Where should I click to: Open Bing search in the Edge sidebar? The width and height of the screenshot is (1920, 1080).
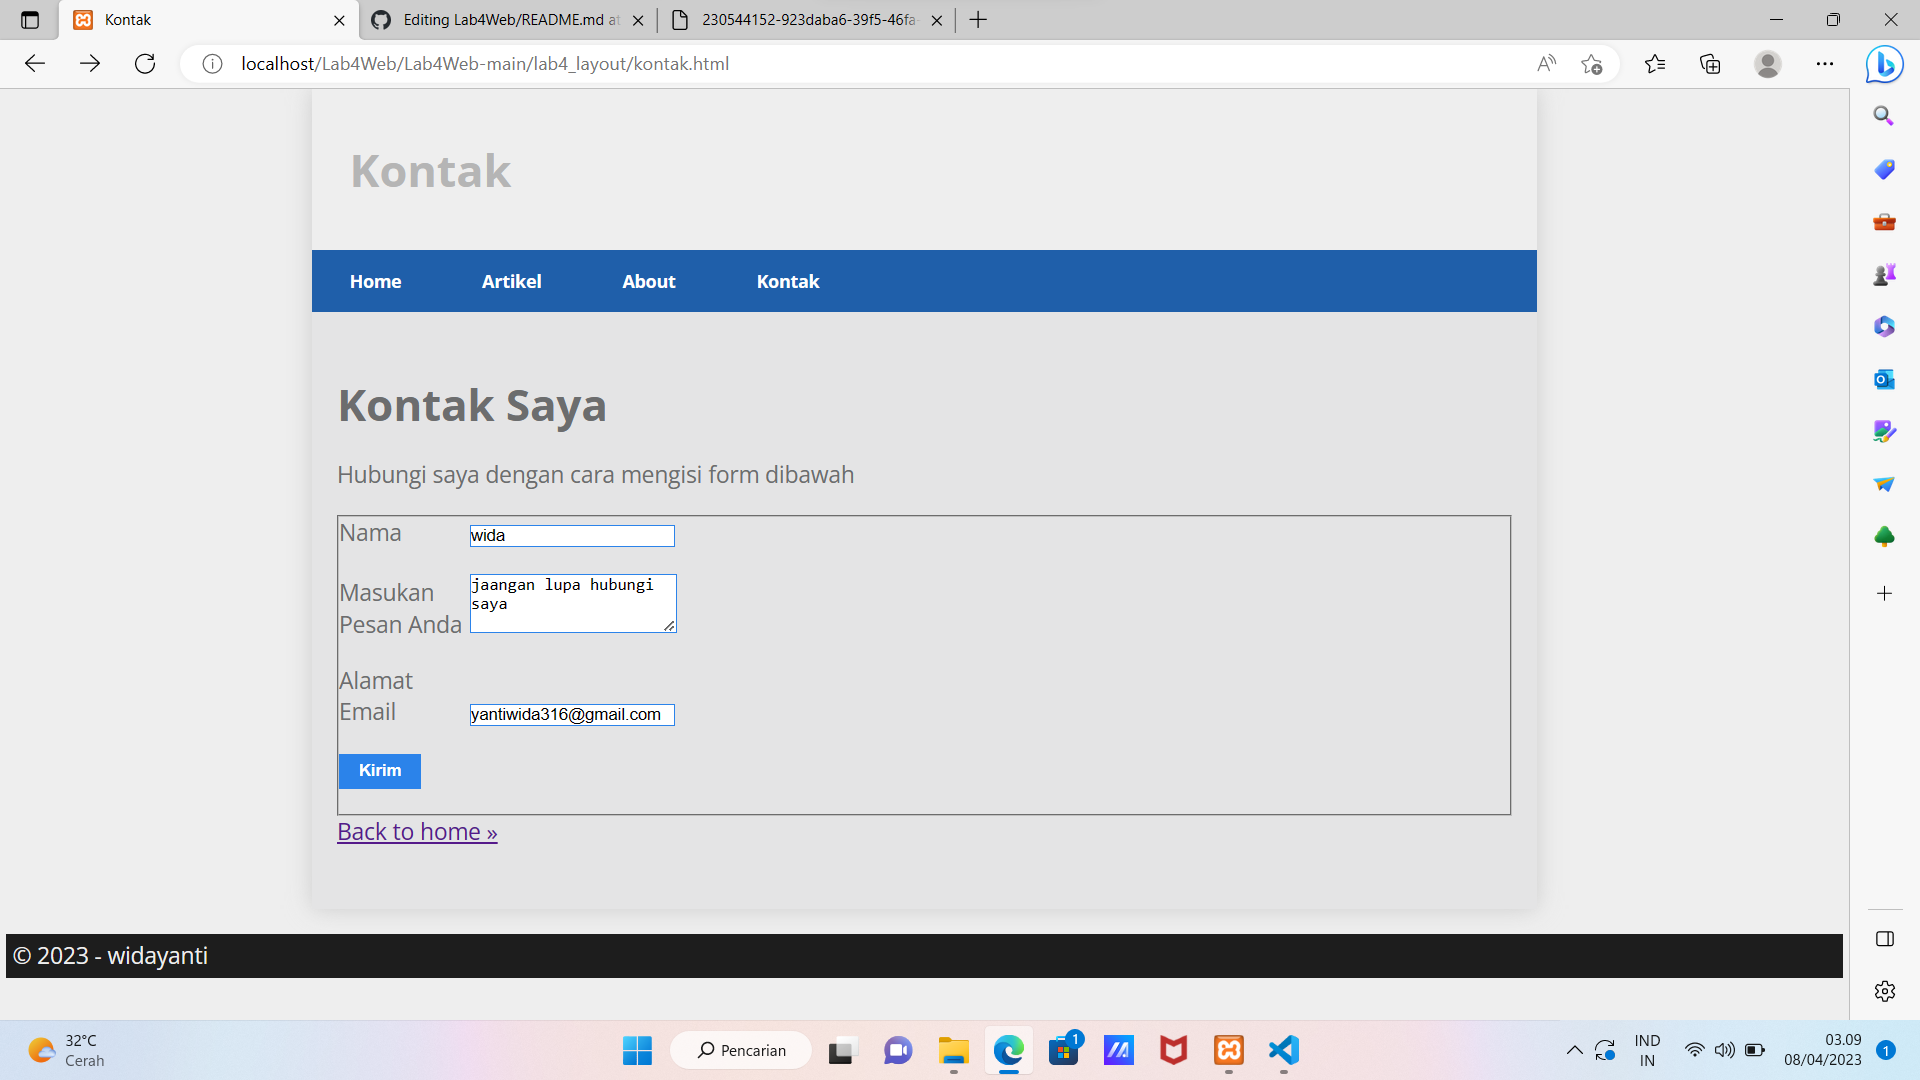[1884, 115]
